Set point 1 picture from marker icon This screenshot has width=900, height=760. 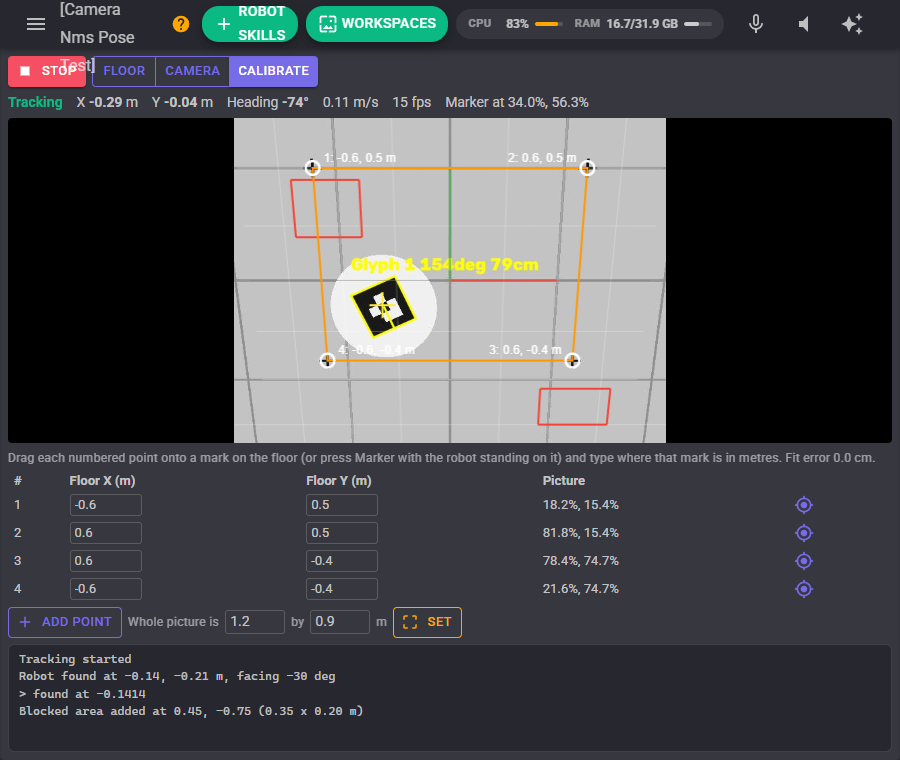point(804,505)
